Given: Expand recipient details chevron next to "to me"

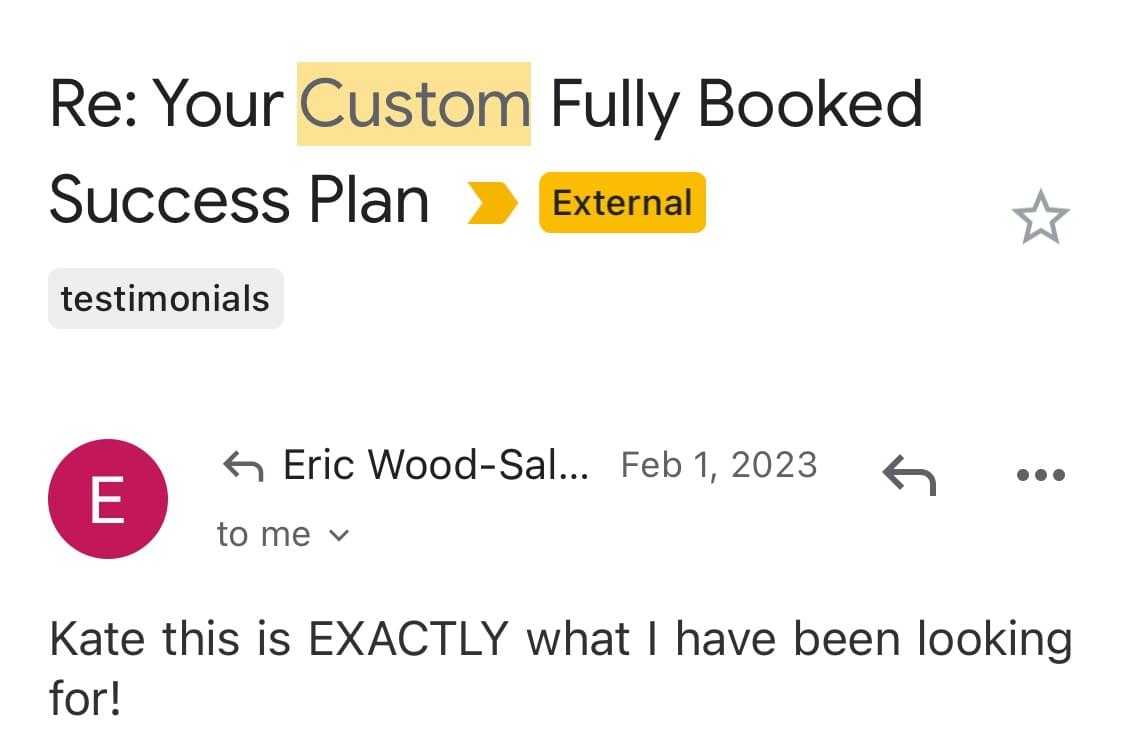Looking at the screenshot, I should point(340,536).
